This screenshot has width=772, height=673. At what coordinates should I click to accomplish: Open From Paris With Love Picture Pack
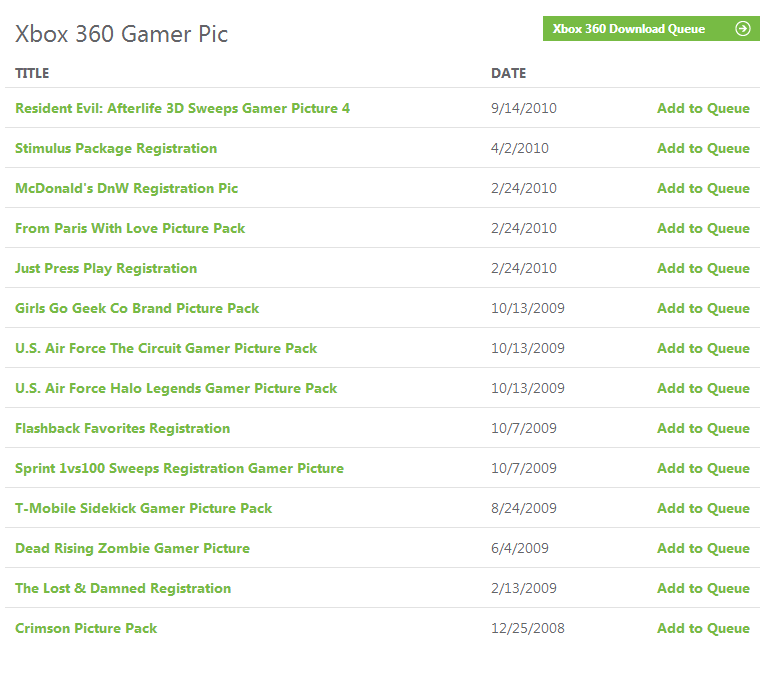pos(130,228)
